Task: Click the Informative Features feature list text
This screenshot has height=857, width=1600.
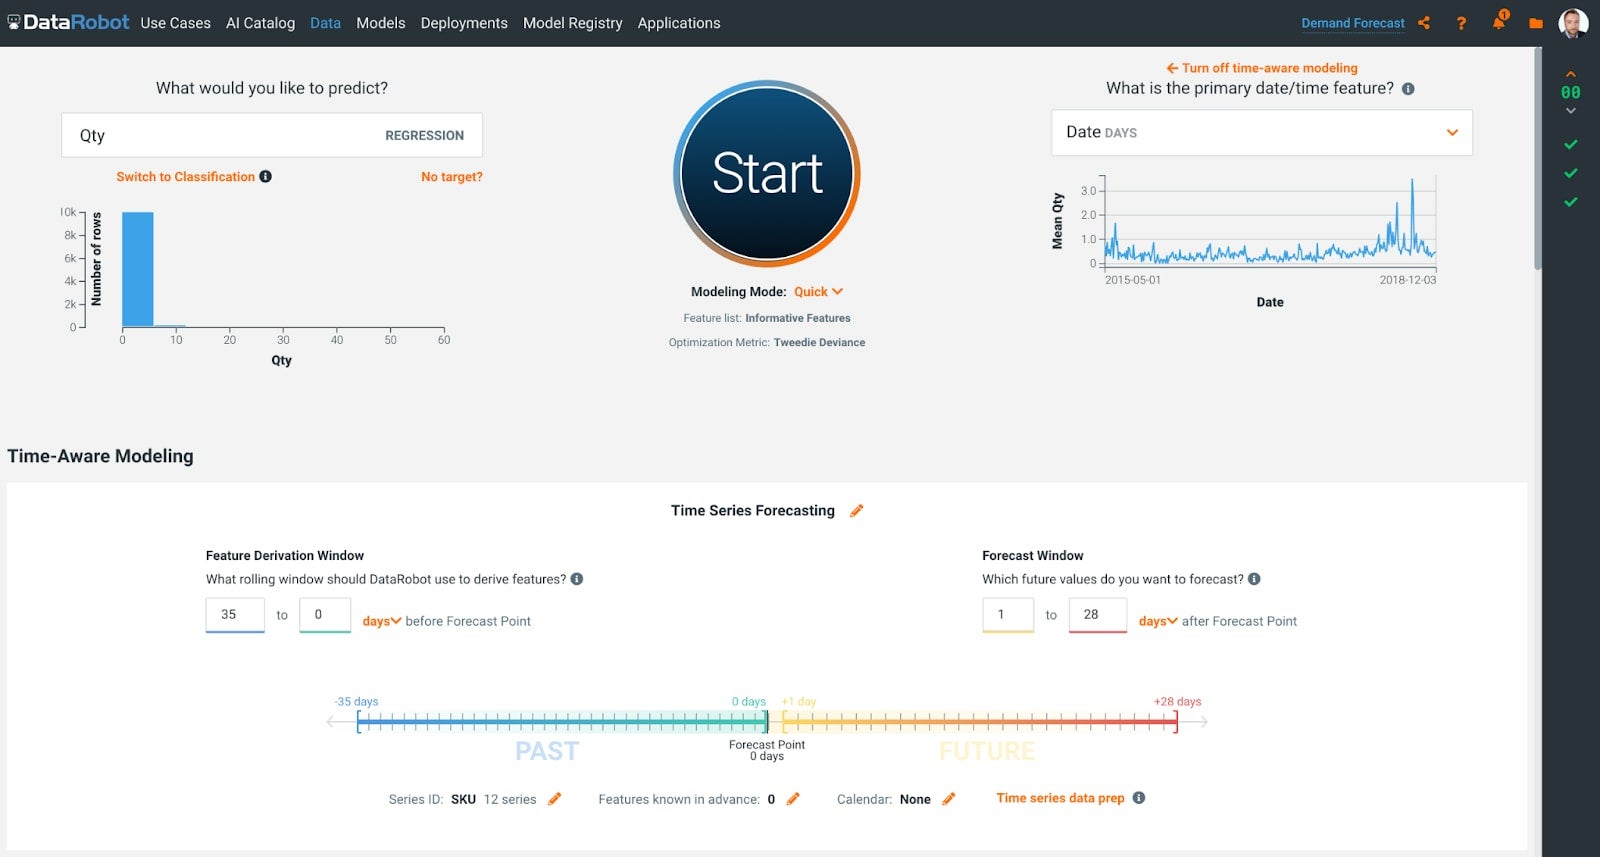Action: [x=798, y=318]
